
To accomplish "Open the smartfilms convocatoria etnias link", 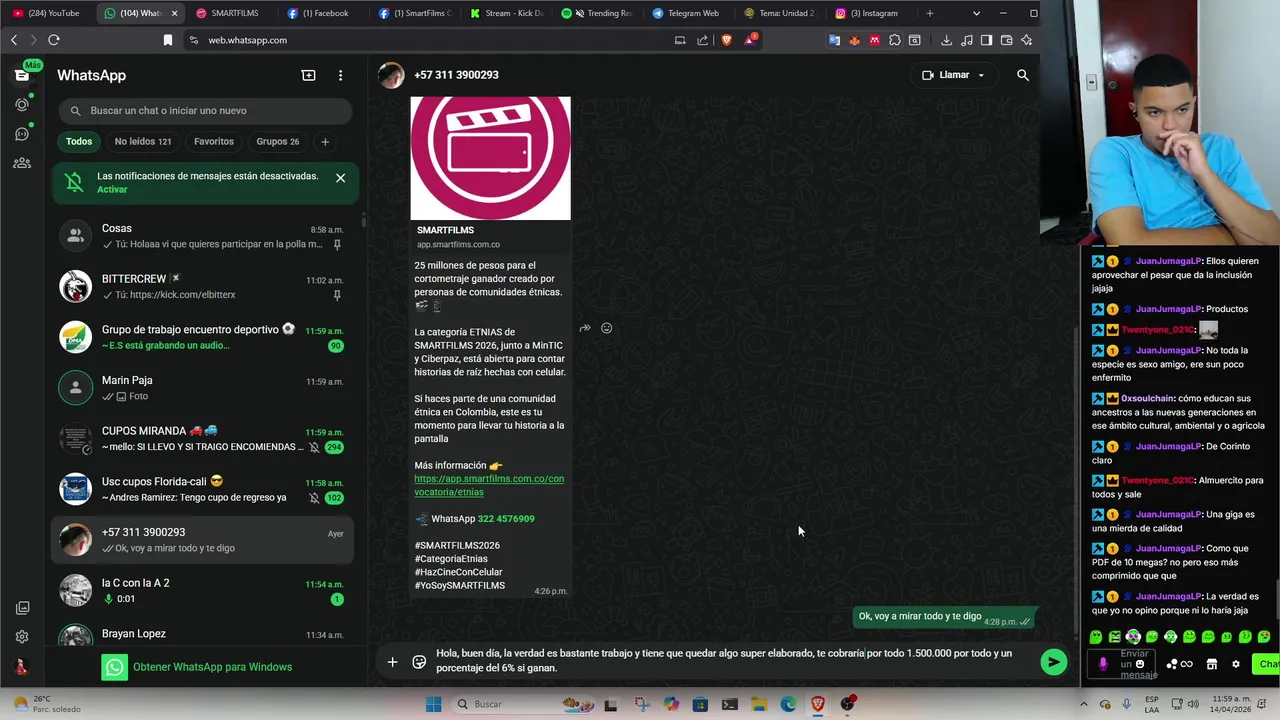I will [489, 485].
